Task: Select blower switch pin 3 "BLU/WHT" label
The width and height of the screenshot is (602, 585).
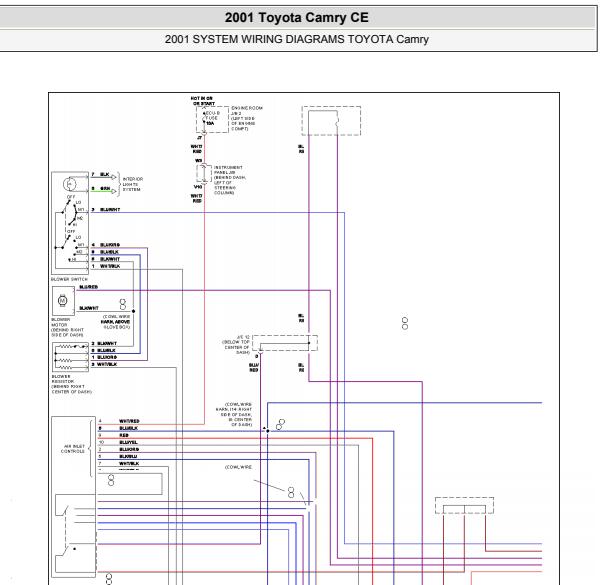Action: click(x=106, y=210)
